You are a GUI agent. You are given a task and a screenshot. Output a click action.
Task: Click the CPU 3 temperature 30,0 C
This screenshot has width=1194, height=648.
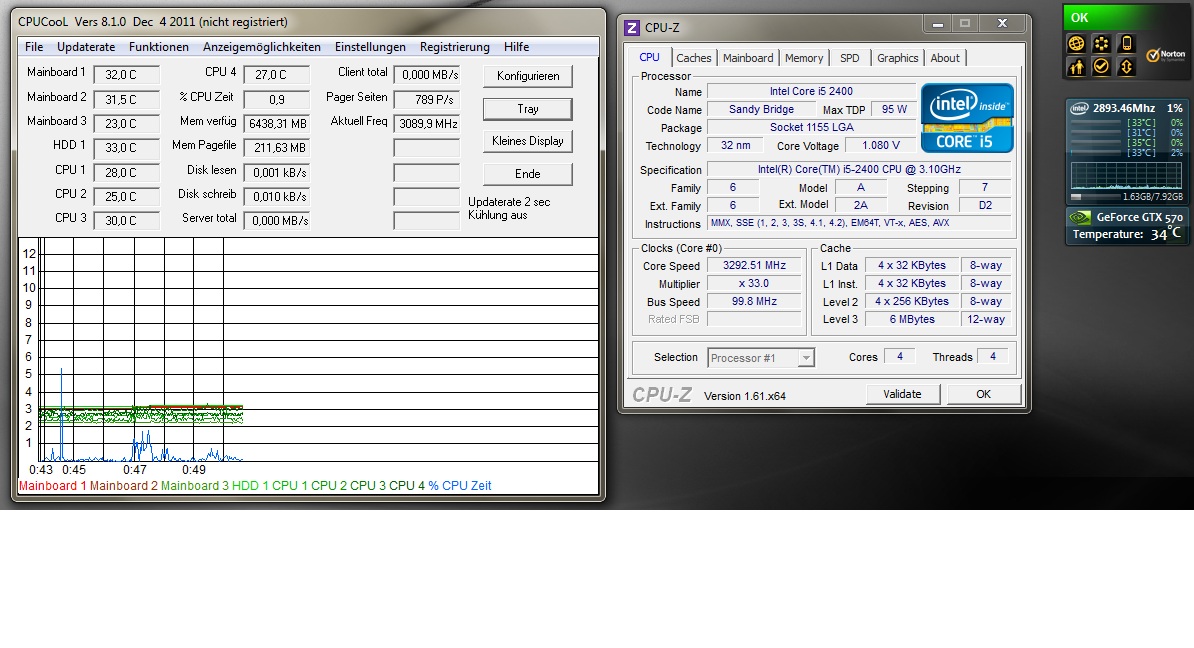pyautogui.click(x=126, y=220)
